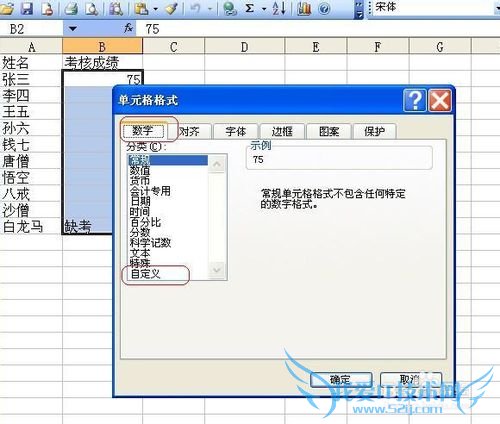Click the Save diskette icon
Viewport: 500px width, 424px height.
coord(27,8)
